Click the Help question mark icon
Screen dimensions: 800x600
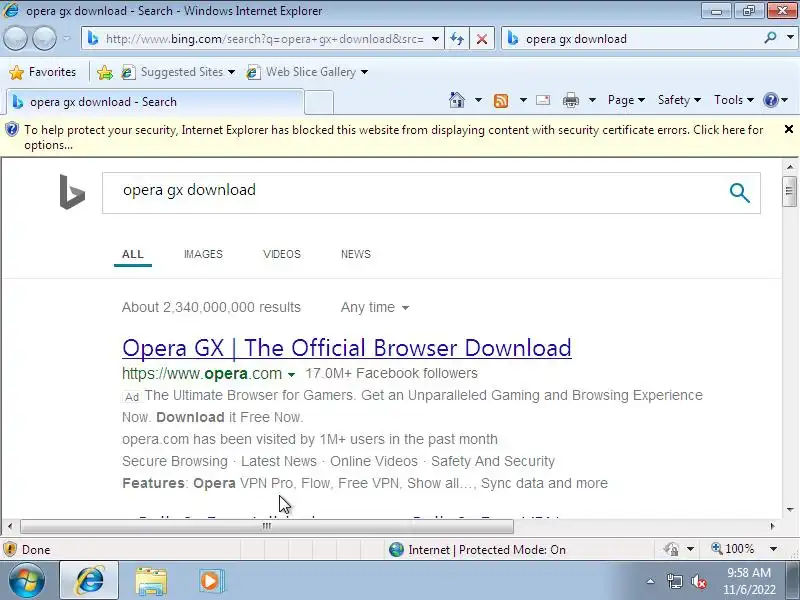pos(770,100)
